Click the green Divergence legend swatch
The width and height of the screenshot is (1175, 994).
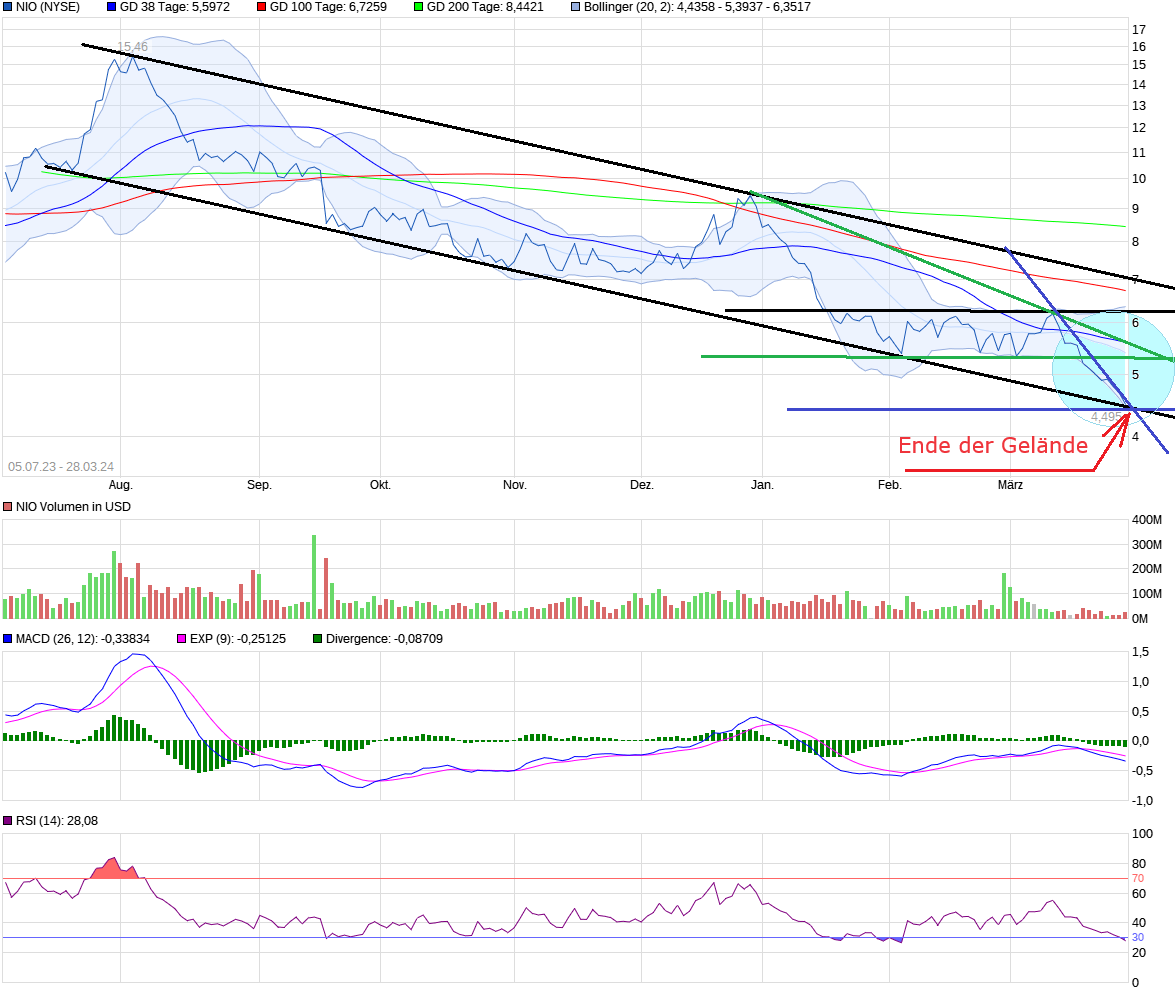tap(318, 638)
